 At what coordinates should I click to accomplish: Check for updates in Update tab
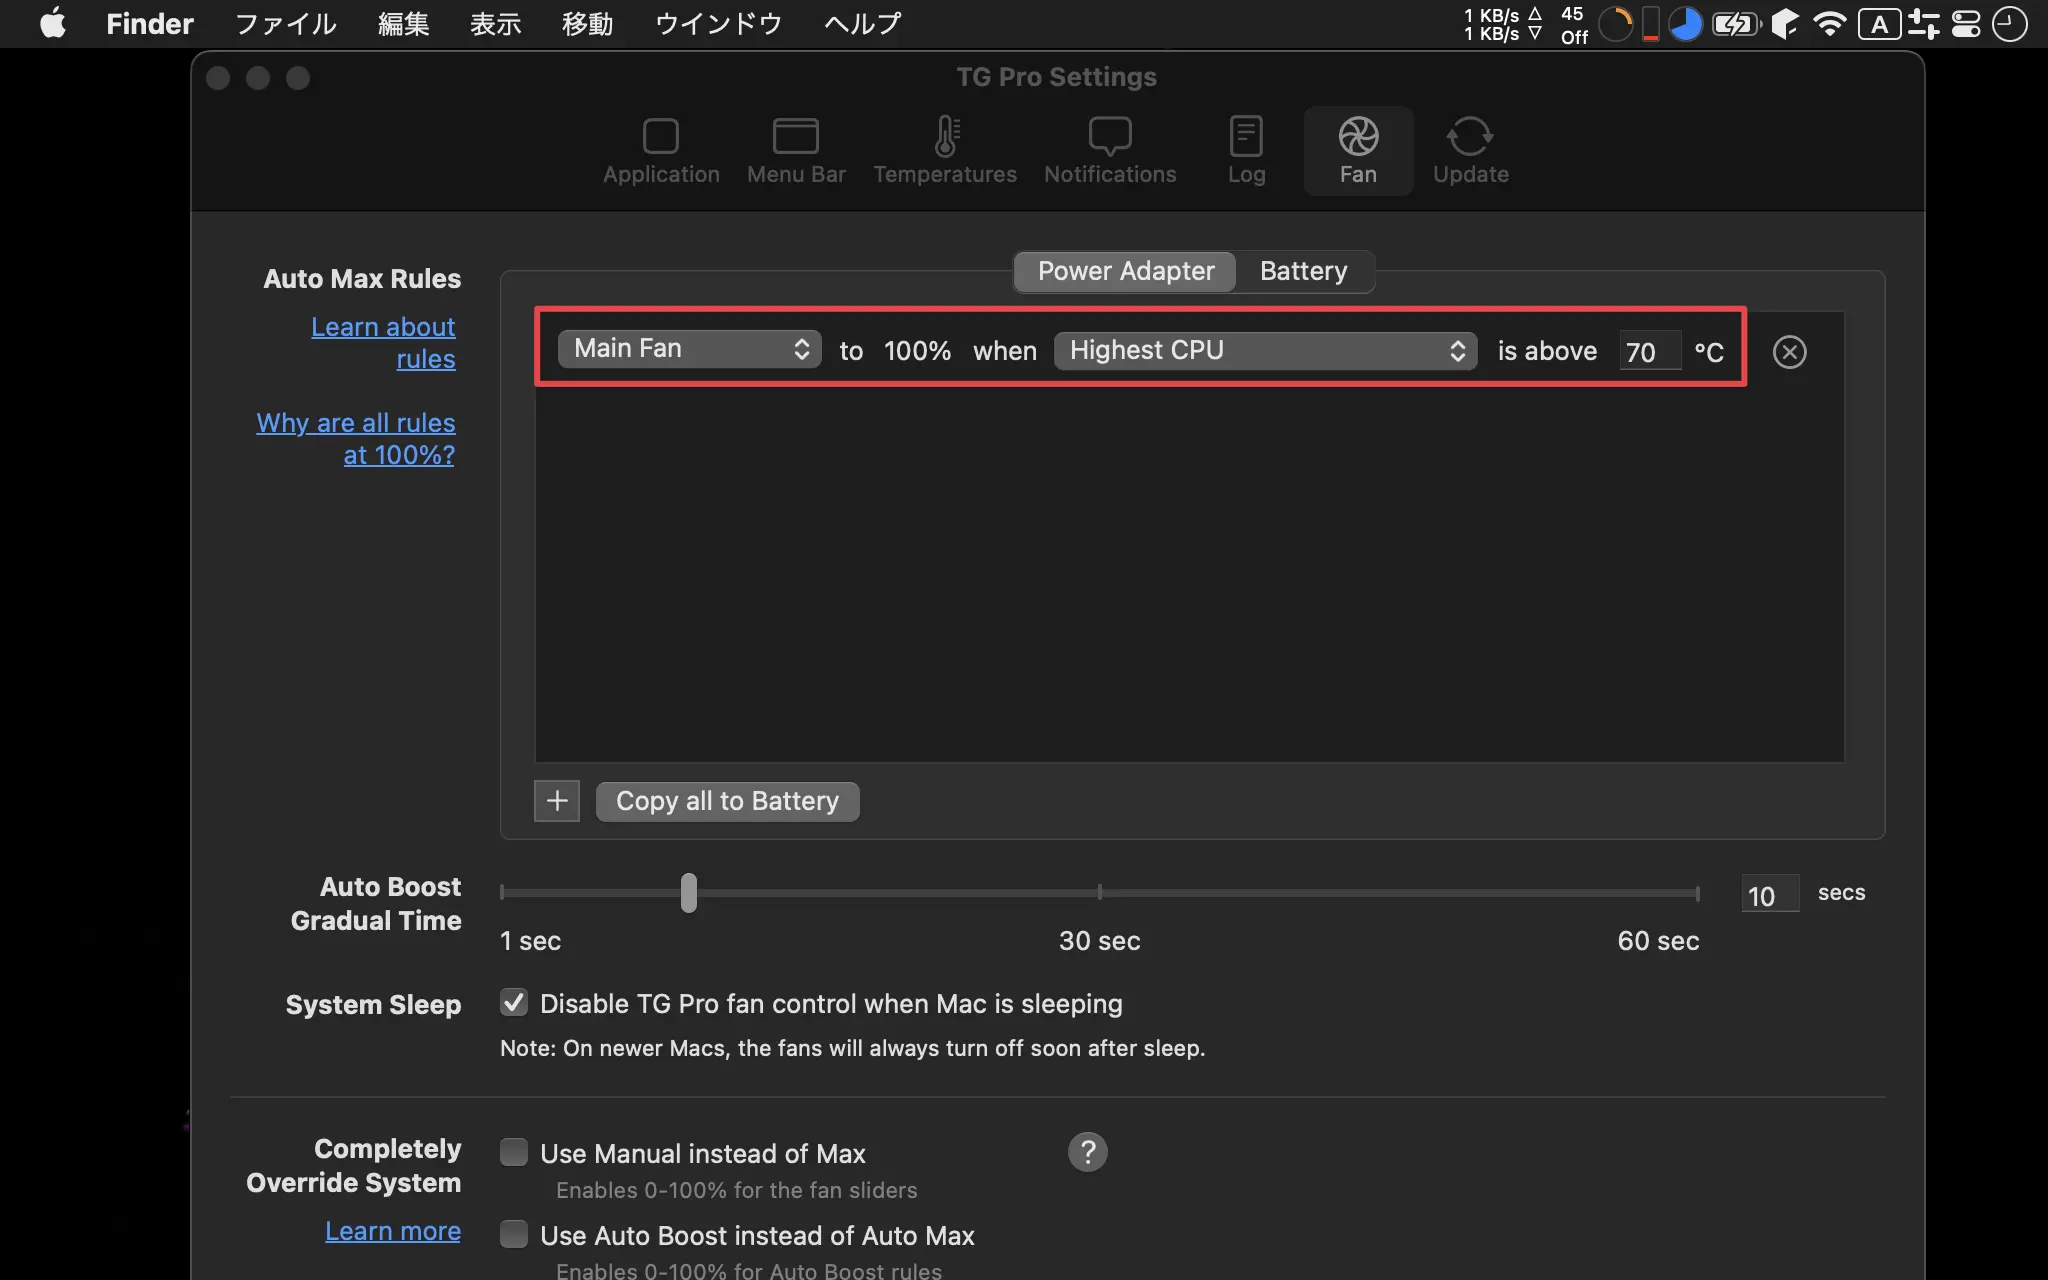(1469, 147)
